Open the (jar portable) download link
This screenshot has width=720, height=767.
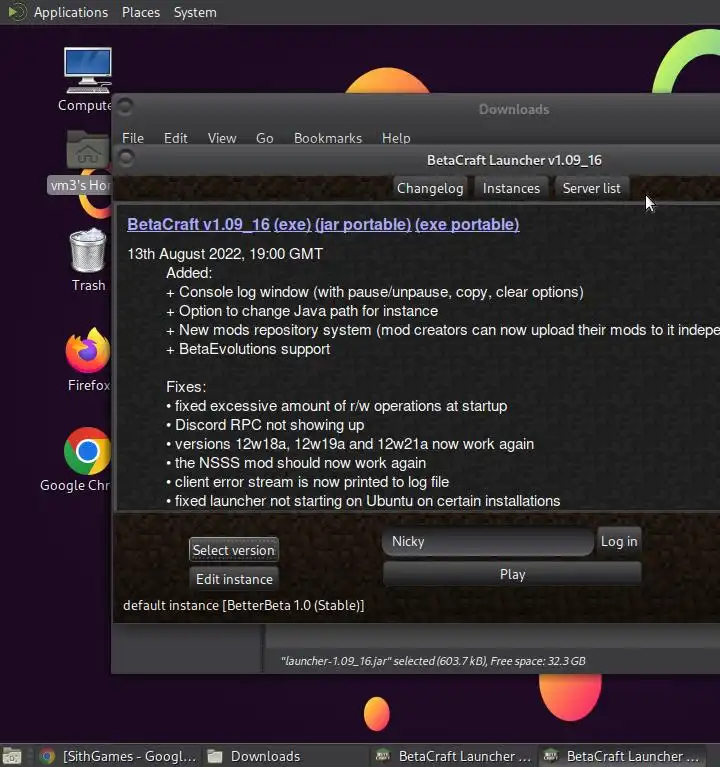pyautogui.click(x=363, y=225)
